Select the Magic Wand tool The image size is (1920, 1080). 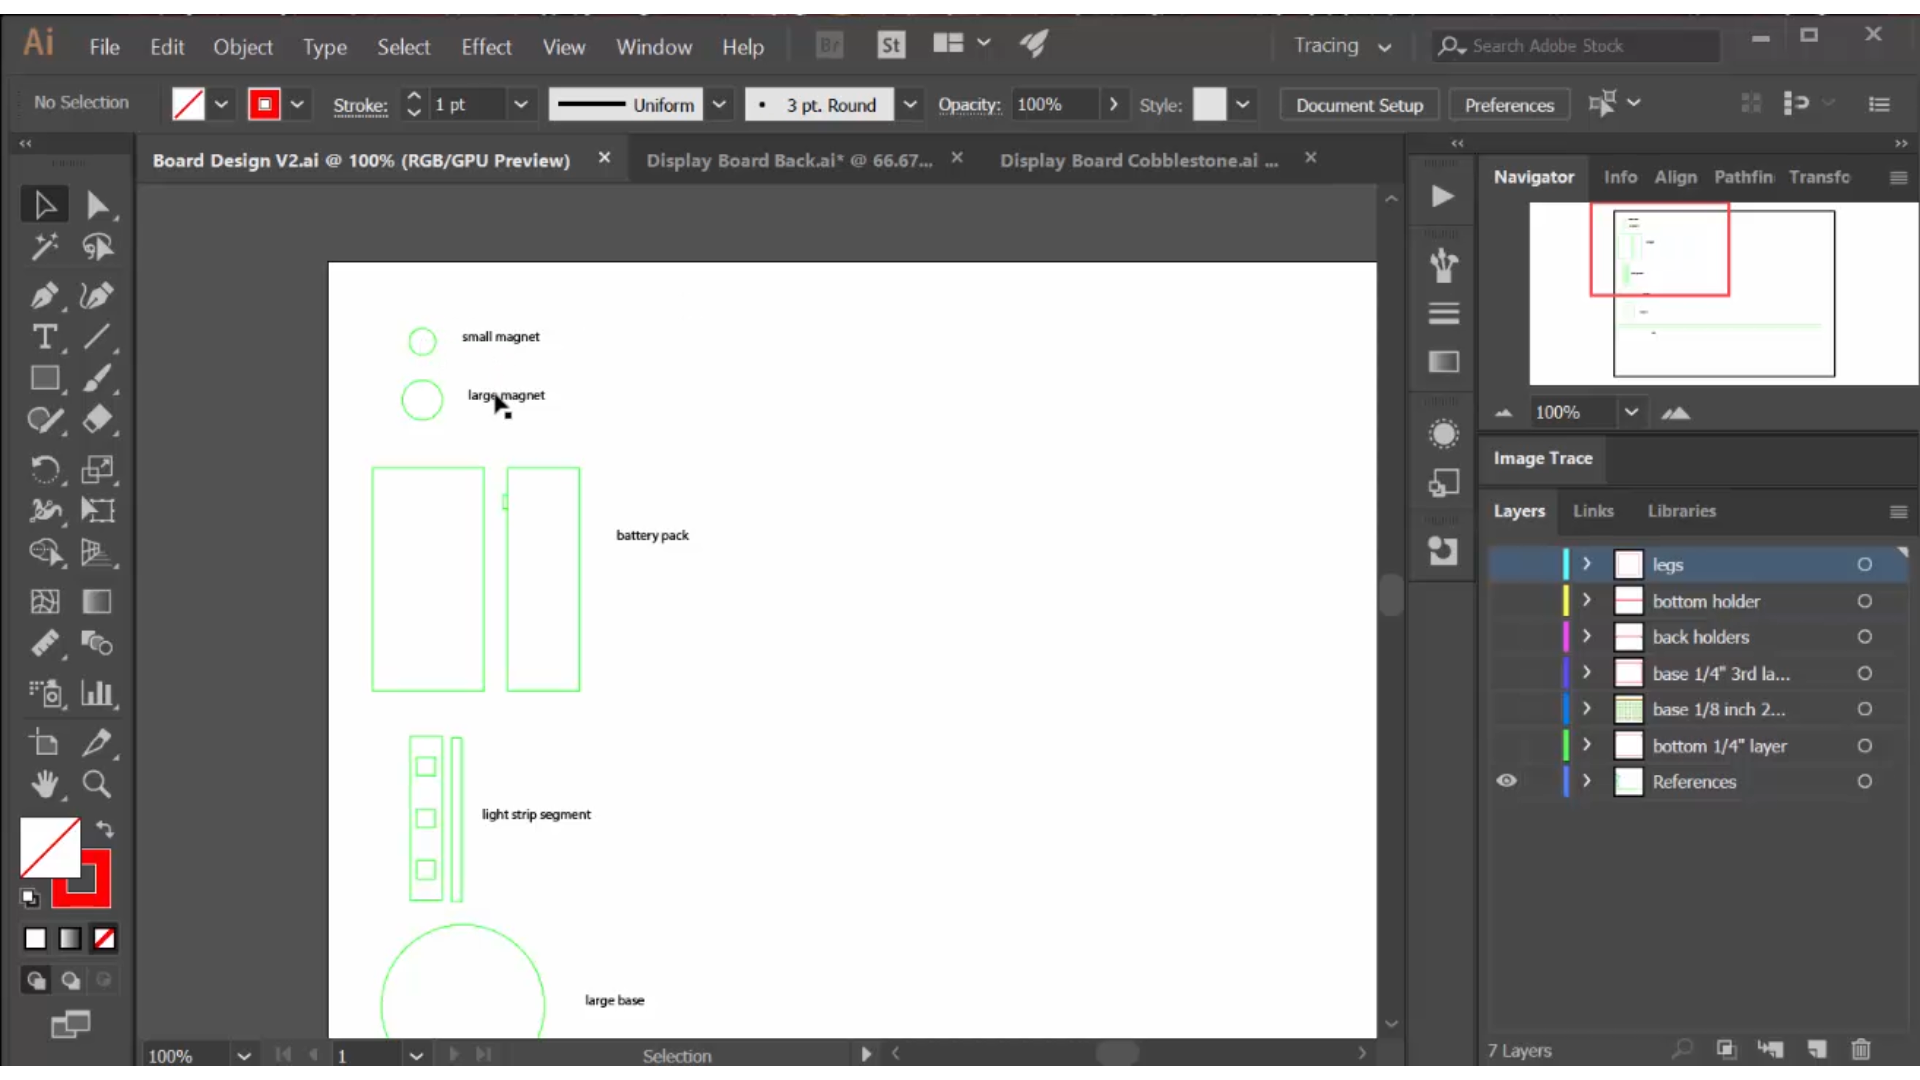pyautogui.click(x=45, y=247)
